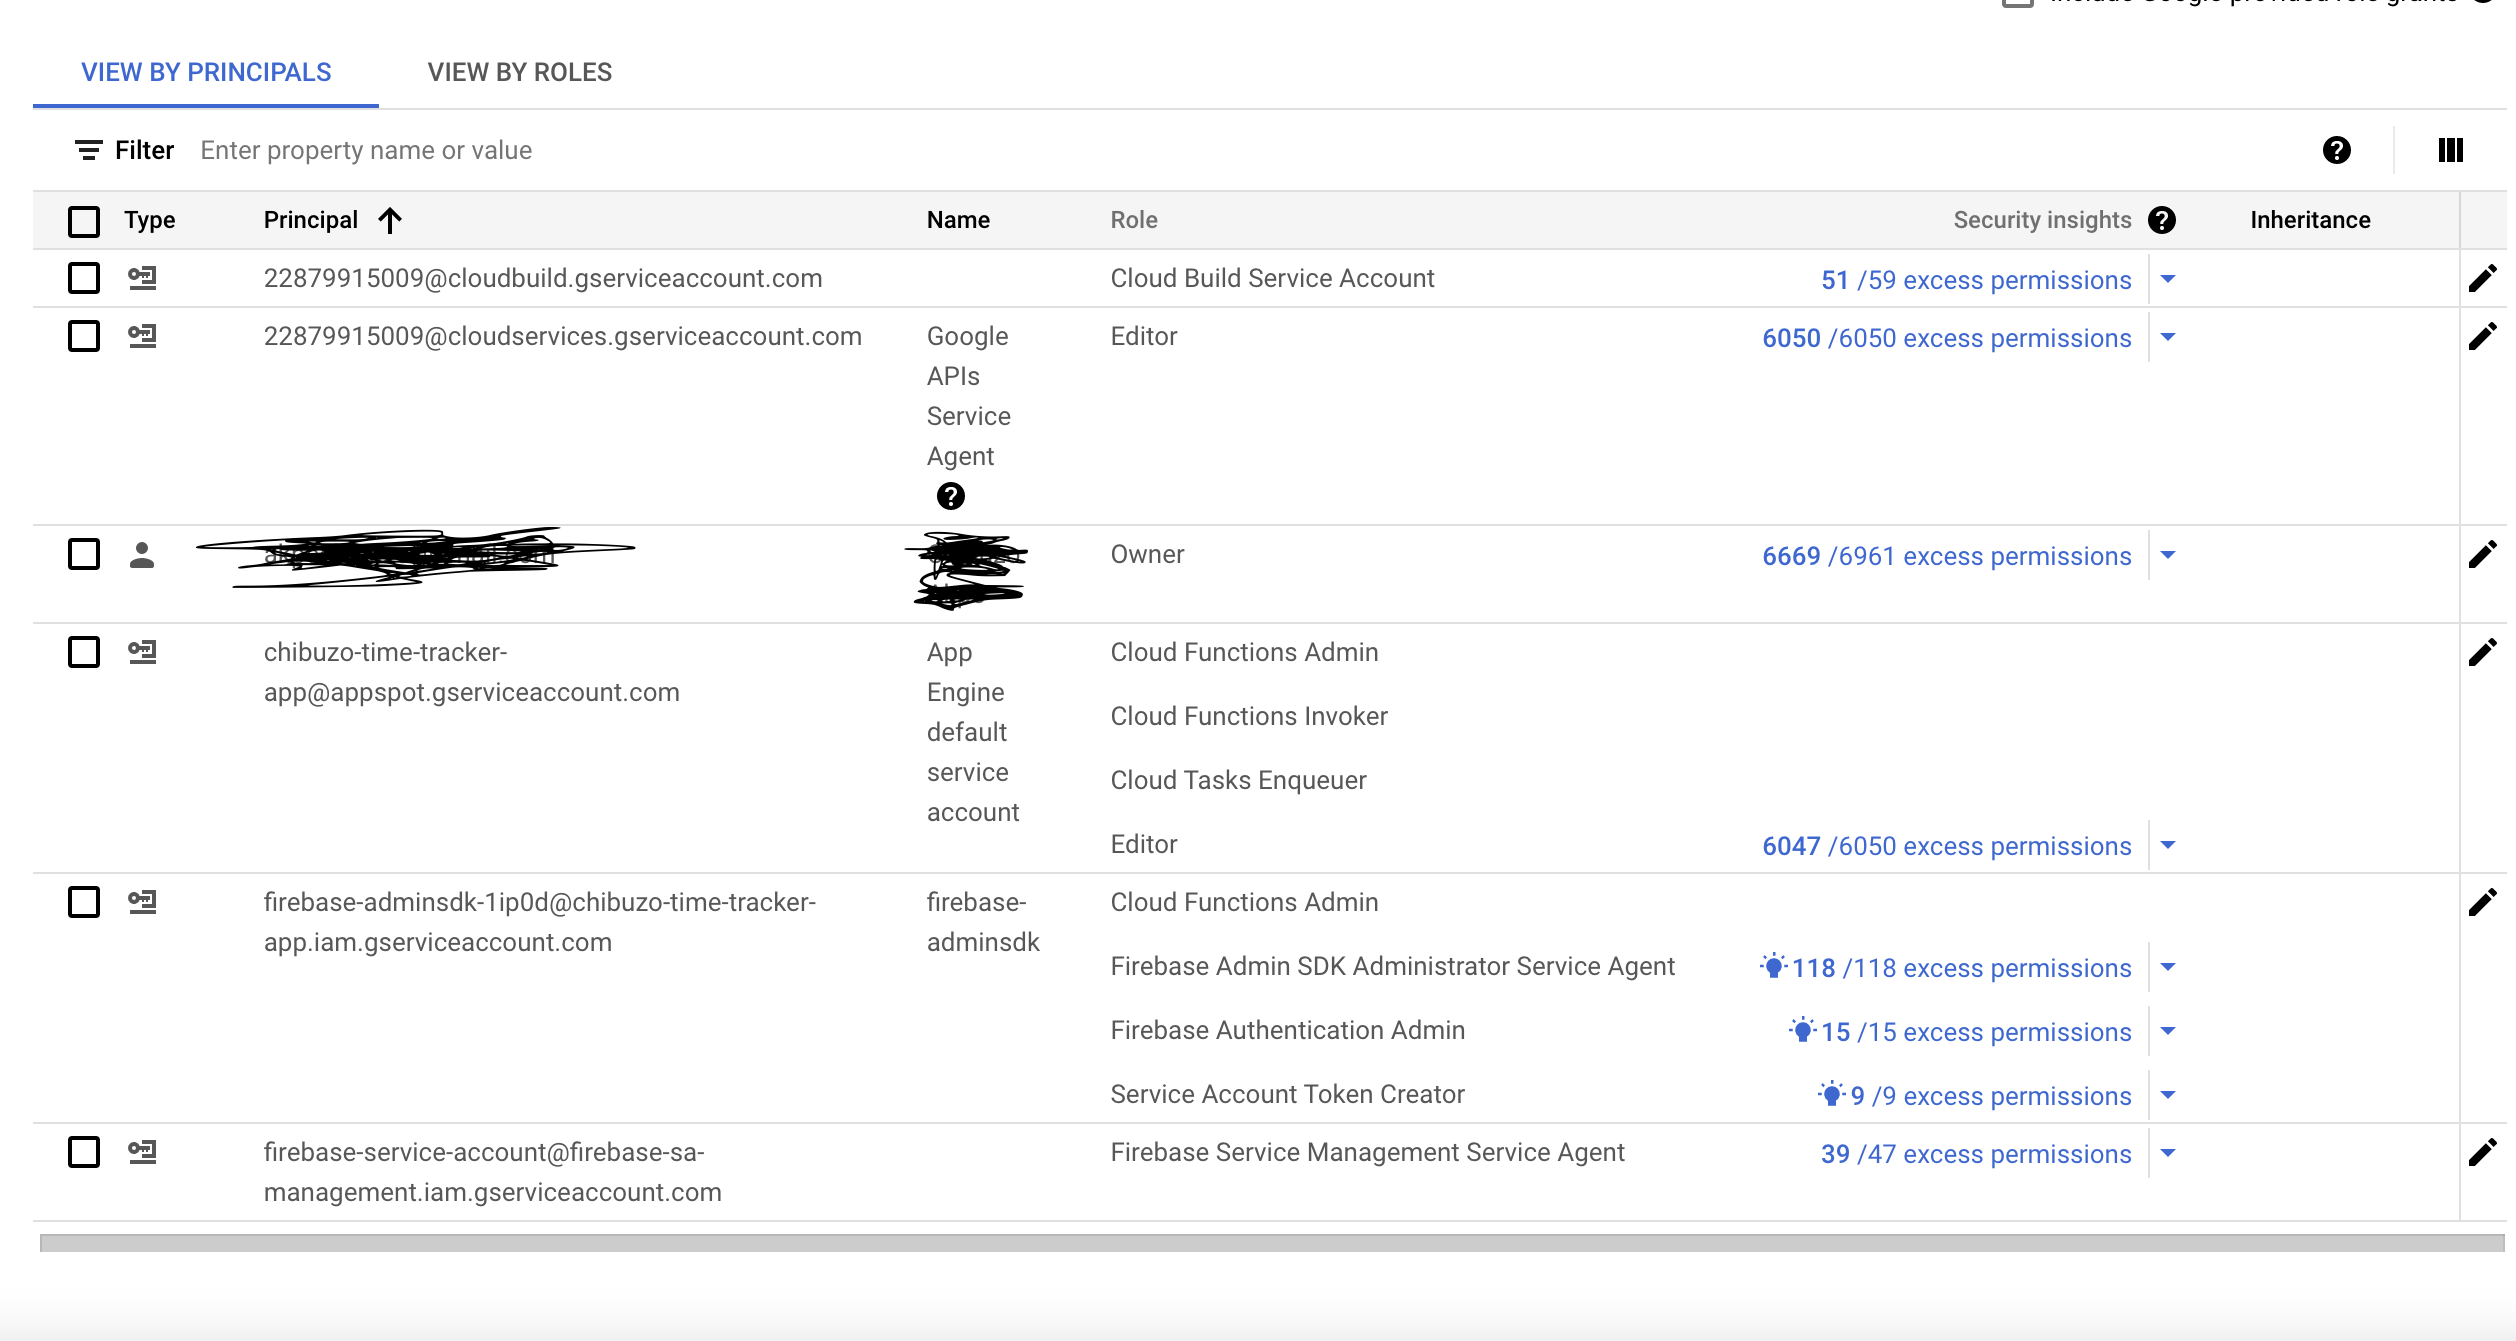Open 6669/6961 excess permissions link

pyautogui.click(x=1946, y=556)
